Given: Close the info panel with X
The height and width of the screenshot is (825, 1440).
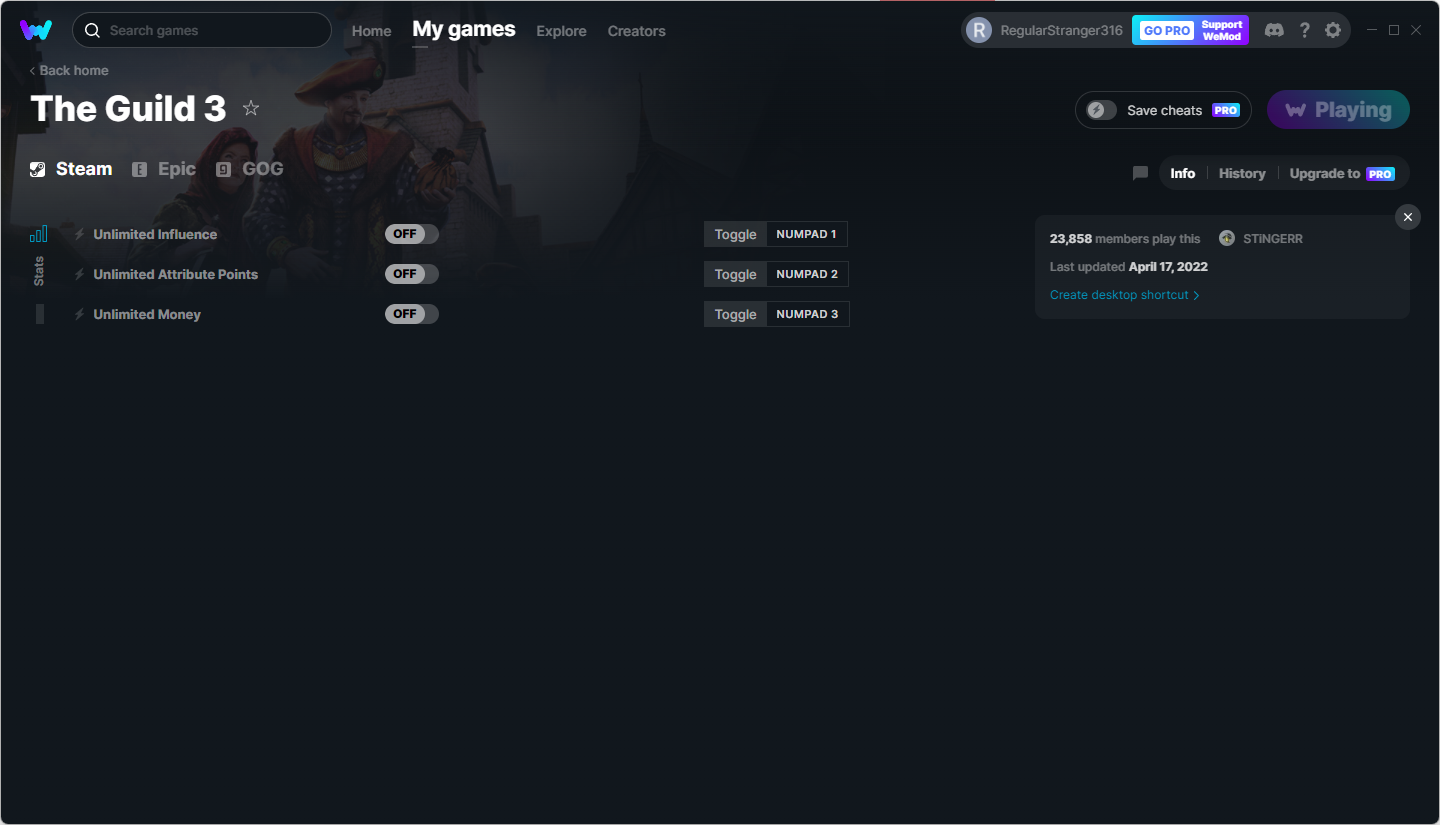Looking at the screenshot, I should (x=1408, y=217).
